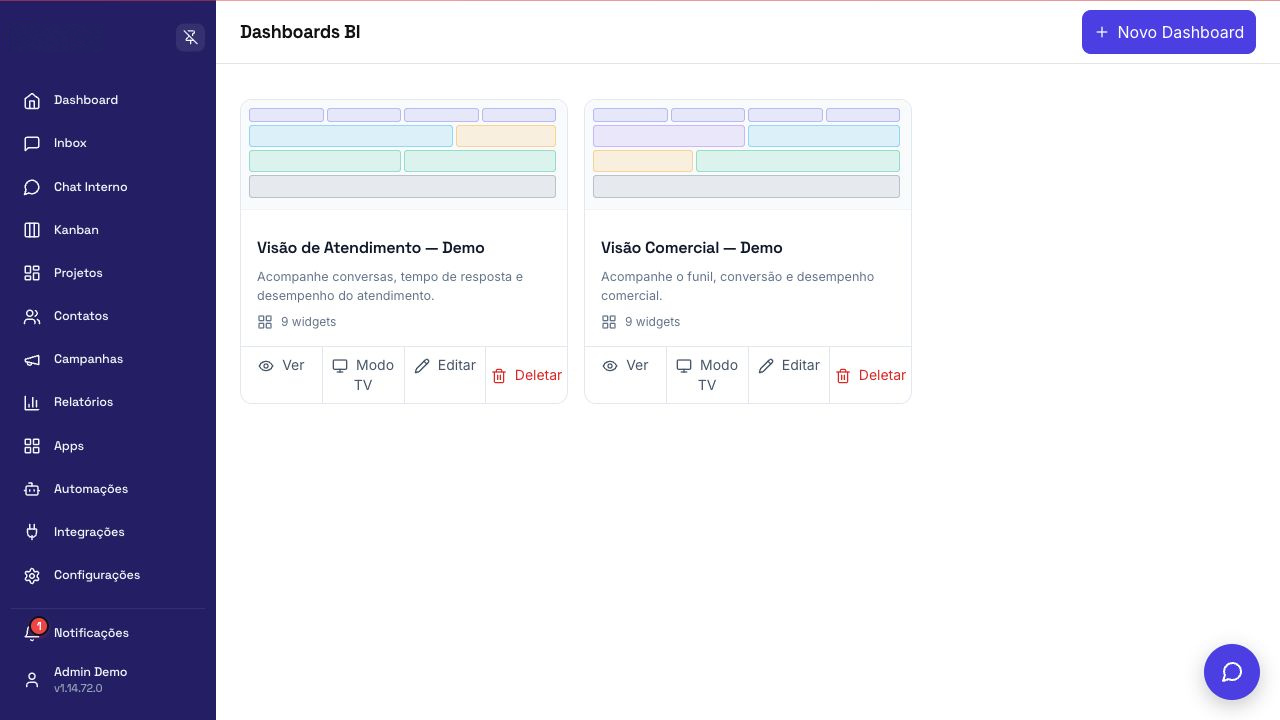Launch Modo TV for Visão Comercial
This screenshot has width=1280, height=720.
pyautogui.click(x=707, y=375)
